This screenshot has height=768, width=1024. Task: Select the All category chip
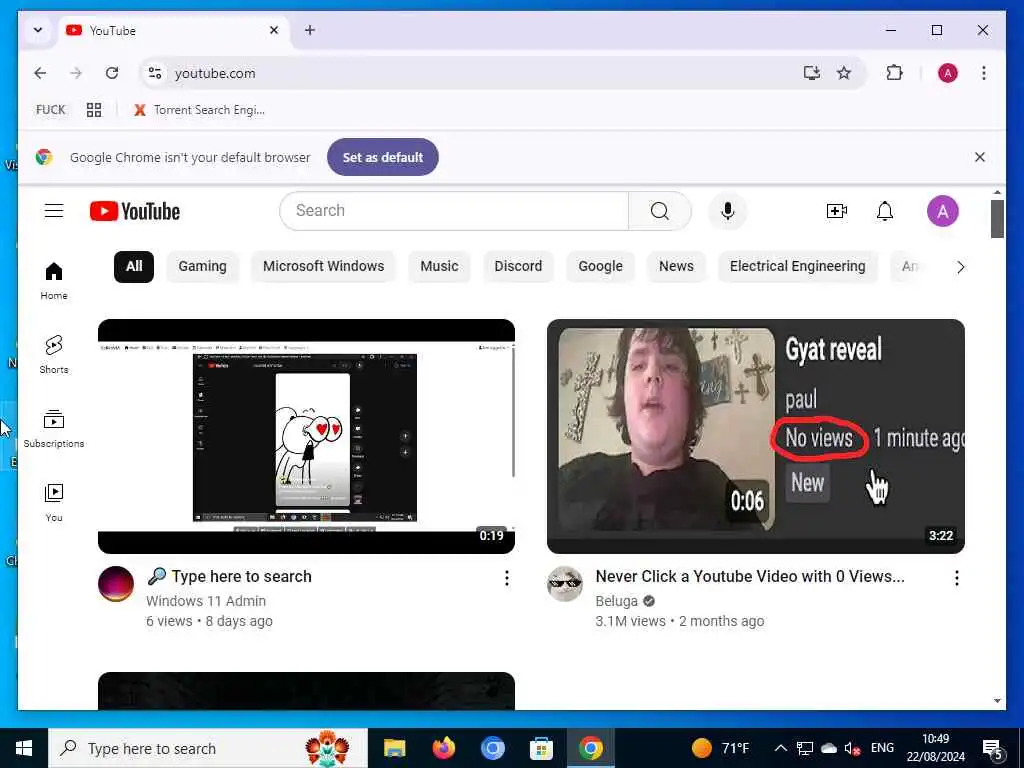(x=134, y=266)
